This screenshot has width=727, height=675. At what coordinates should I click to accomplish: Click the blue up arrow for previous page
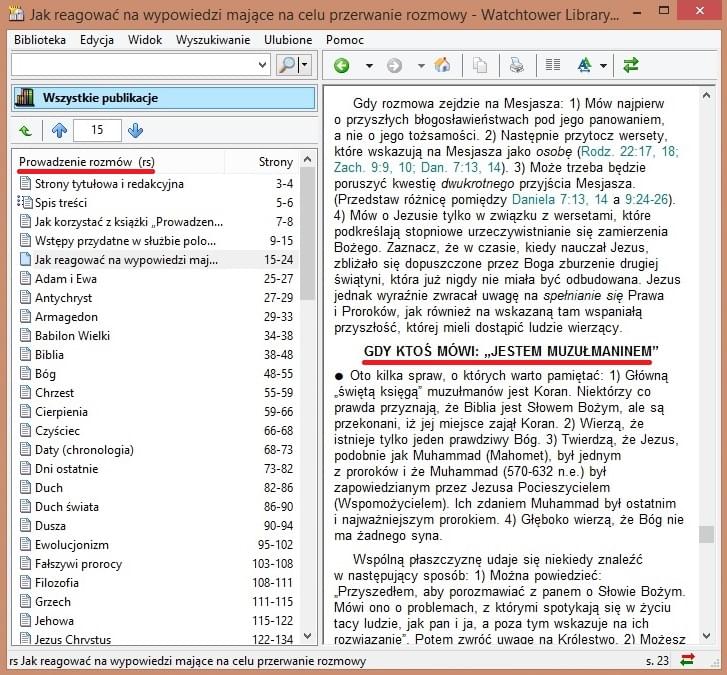pos(59,130)
